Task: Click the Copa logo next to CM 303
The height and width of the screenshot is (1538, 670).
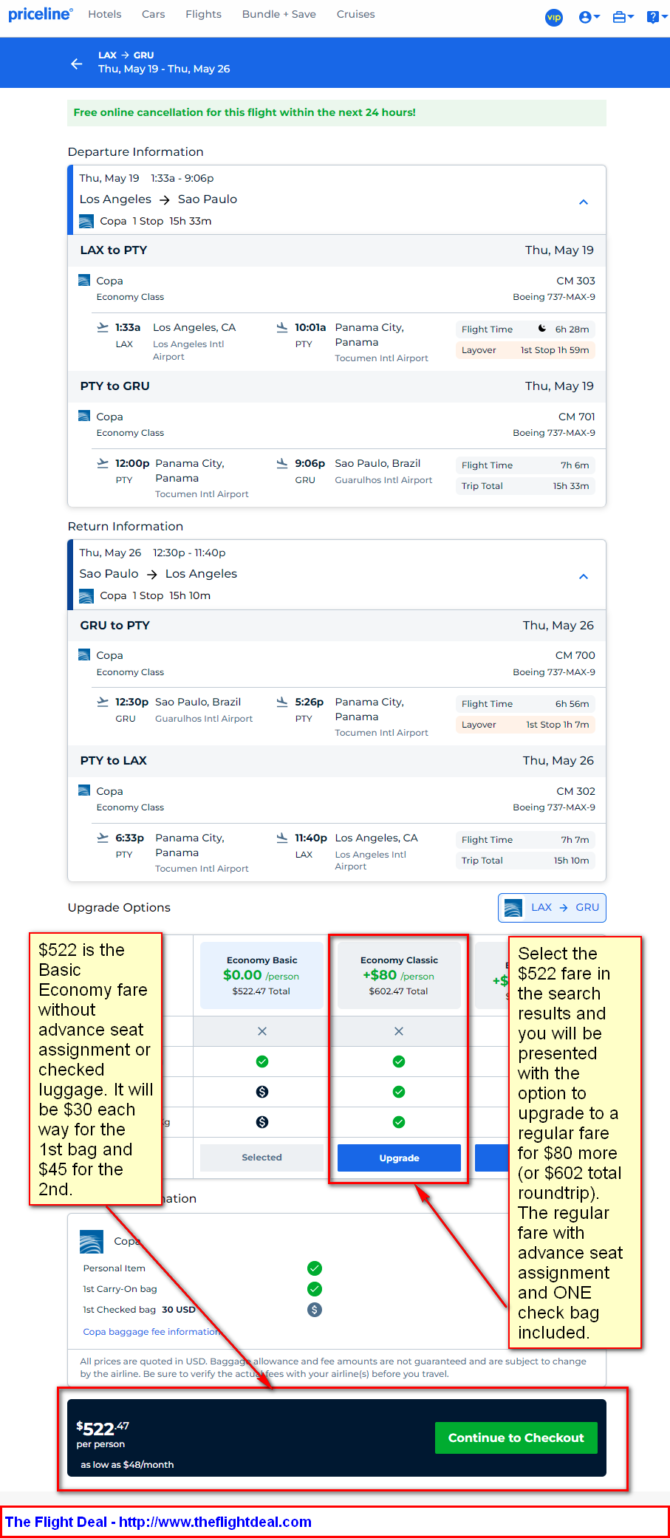Action: click(84, 280)
